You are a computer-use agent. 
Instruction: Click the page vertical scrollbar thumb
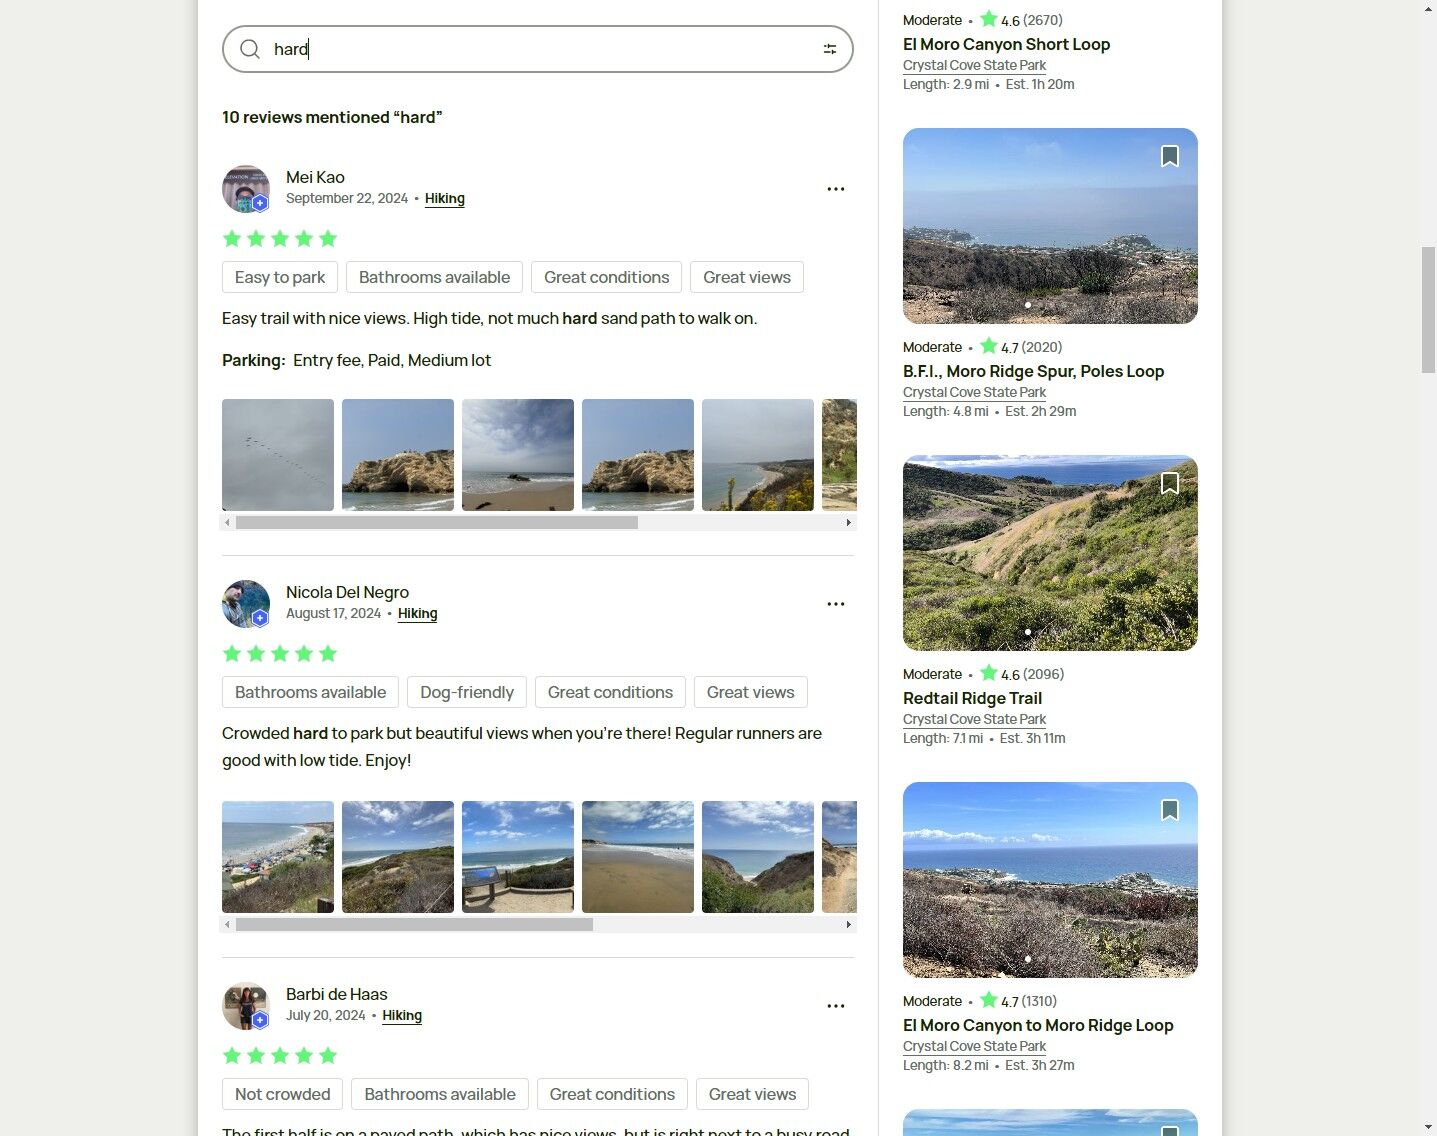1428,310
